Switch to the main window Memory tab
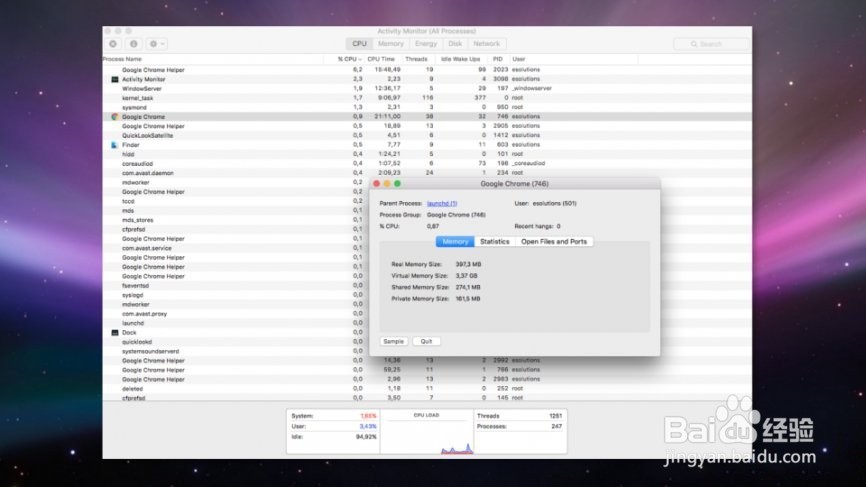This screenshot has width=866, height=487. tap(390, 44)
